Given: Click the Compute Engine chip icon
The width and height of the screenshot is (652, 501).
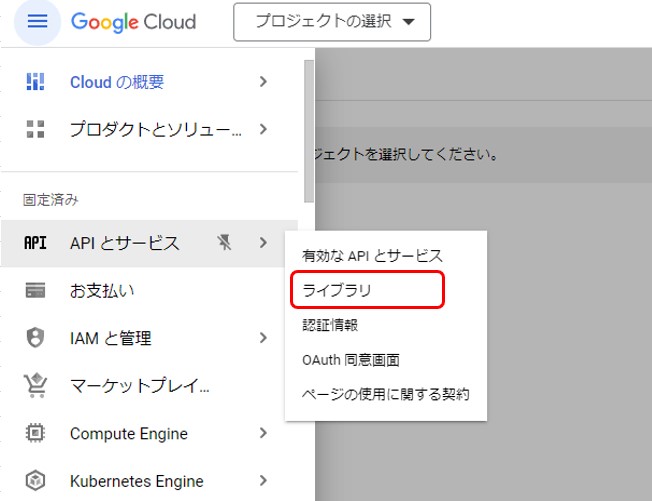Looking at the screenshot, I should click(x=35, y=433).
